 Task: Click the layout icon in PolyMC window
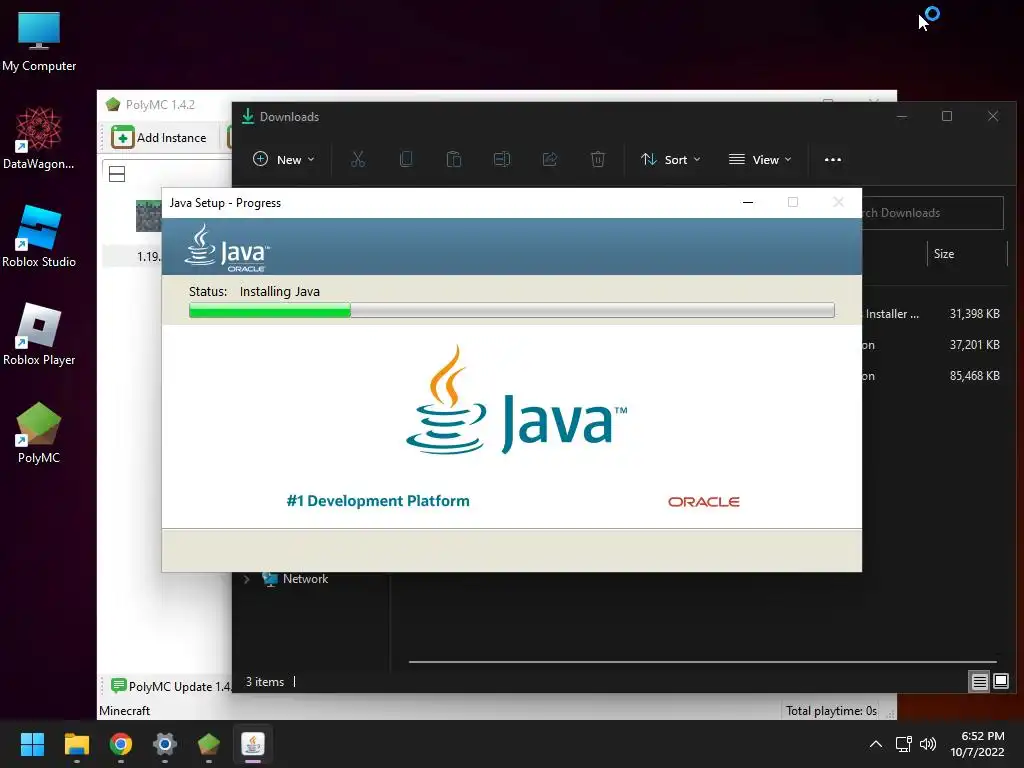[117, 174]
